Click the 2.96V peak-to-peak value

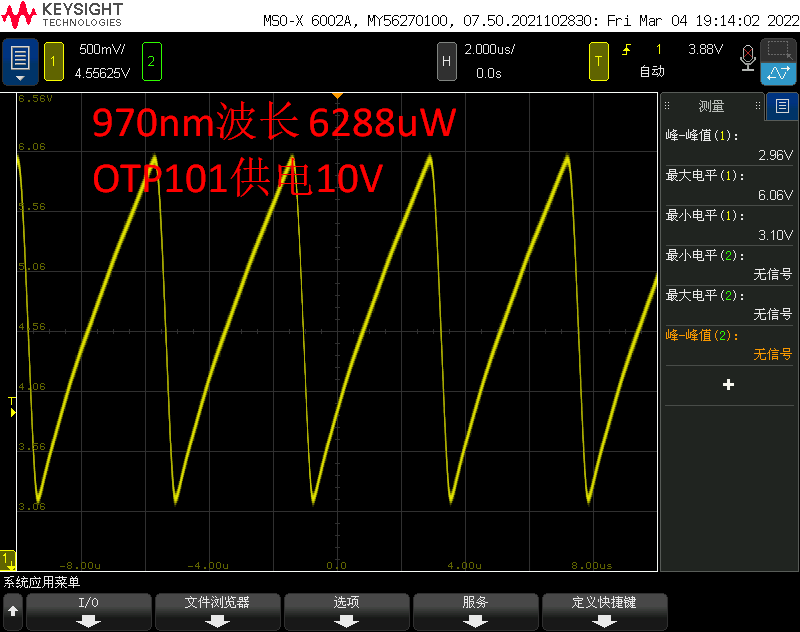coord(776,155)
